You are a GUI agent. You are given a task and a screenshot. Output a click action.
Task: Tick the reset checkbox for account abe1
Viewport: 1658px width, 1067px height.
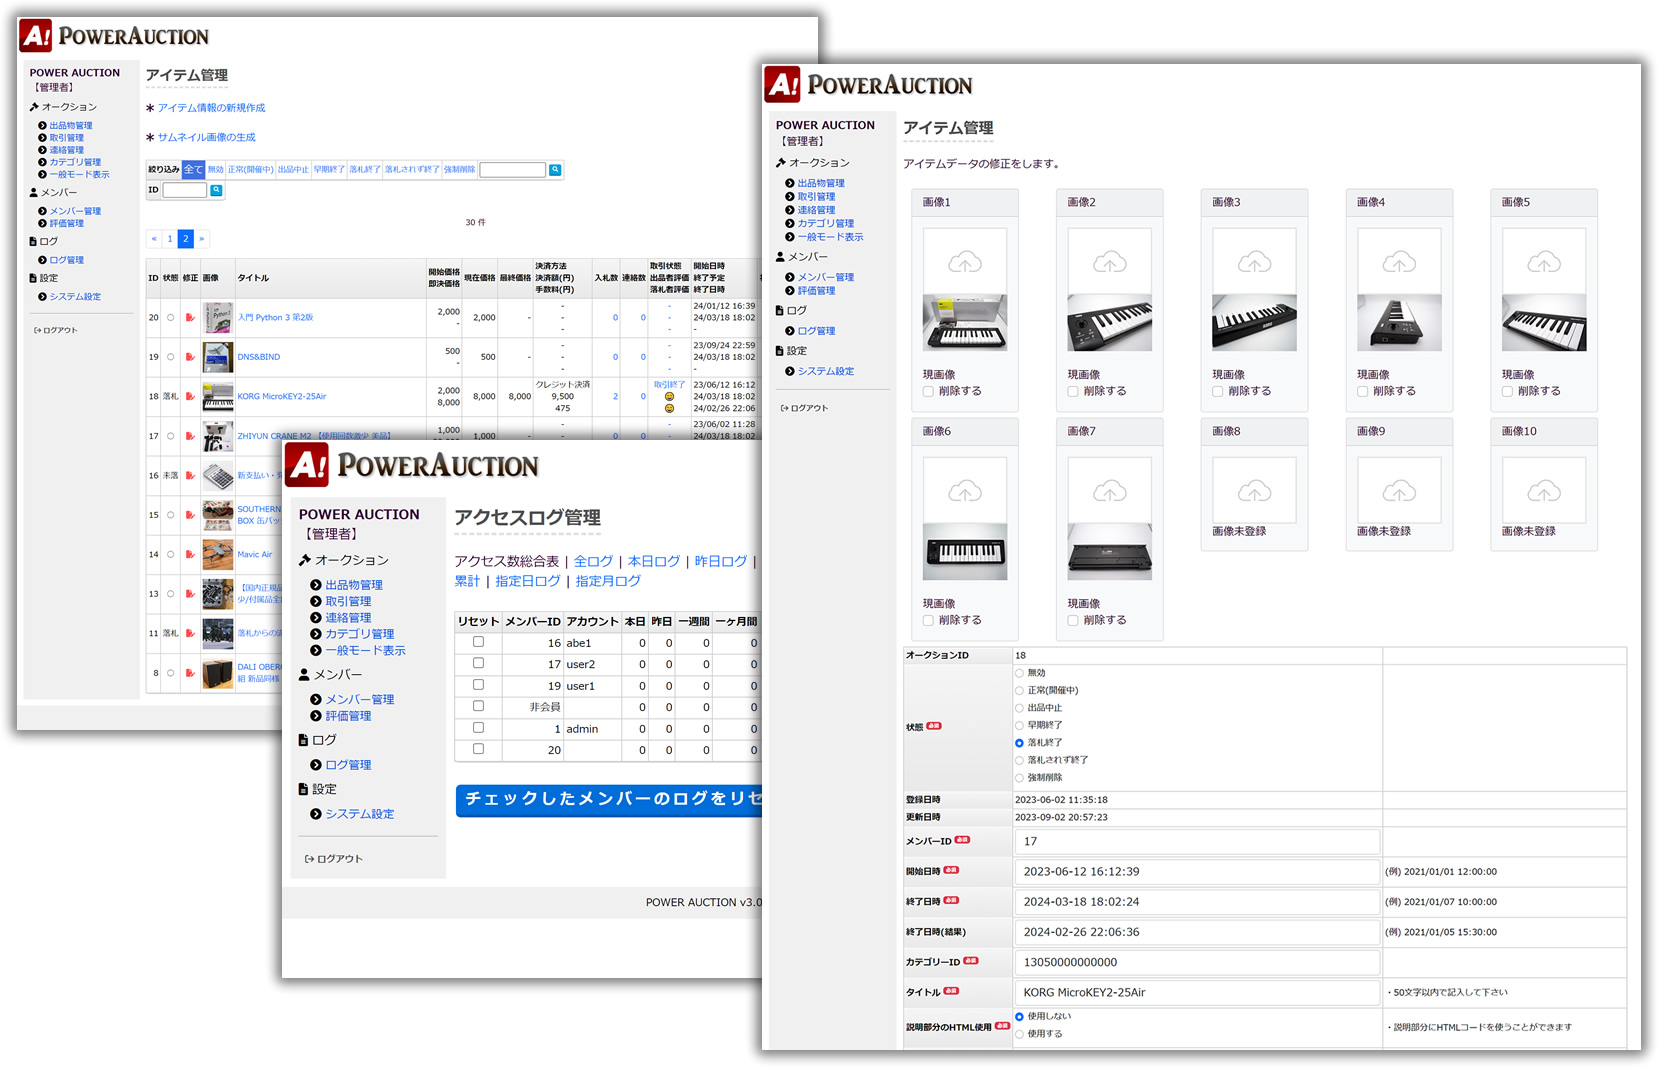pyautogui.click(x=478, y=642)
